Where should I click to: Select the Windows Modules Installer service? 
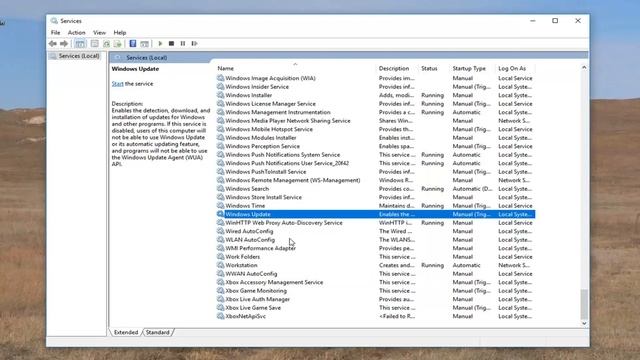coord(376,138)
